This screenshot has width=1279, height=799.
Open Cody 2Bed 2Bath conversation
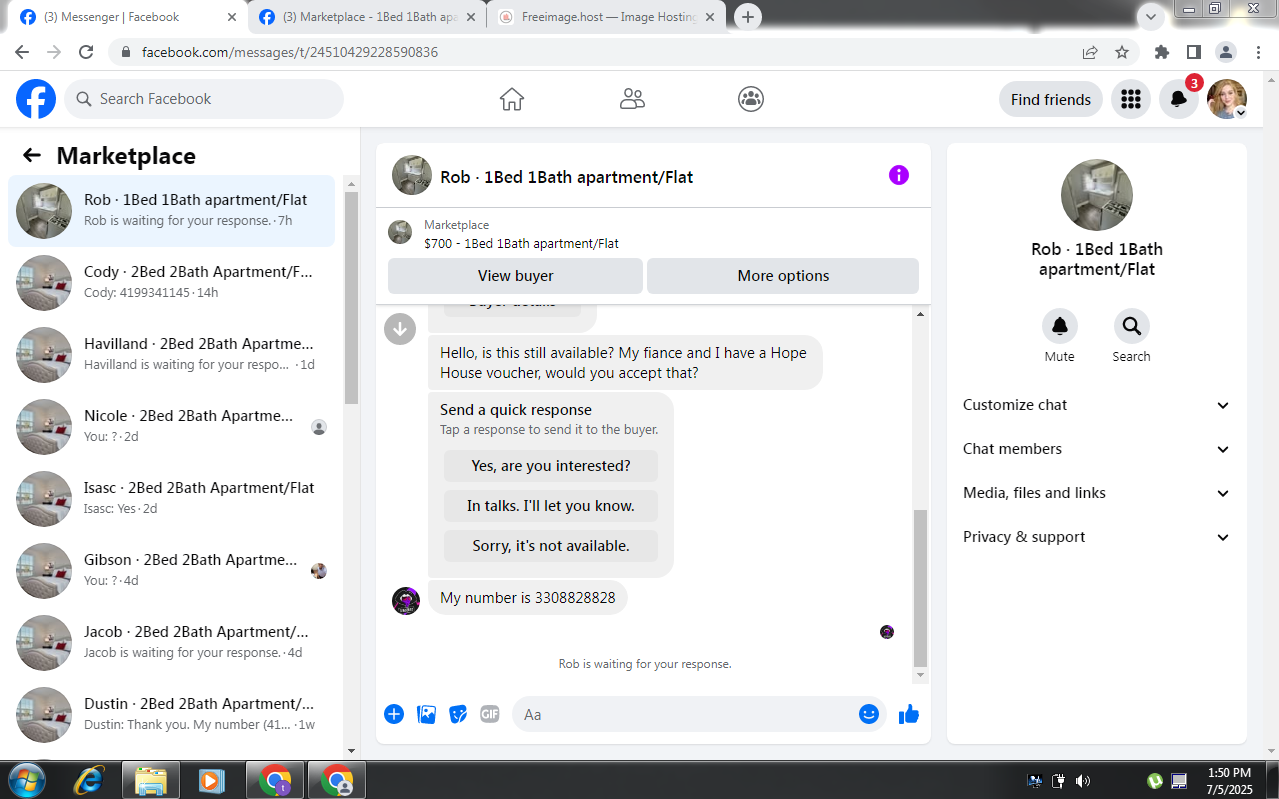point(172,282)
